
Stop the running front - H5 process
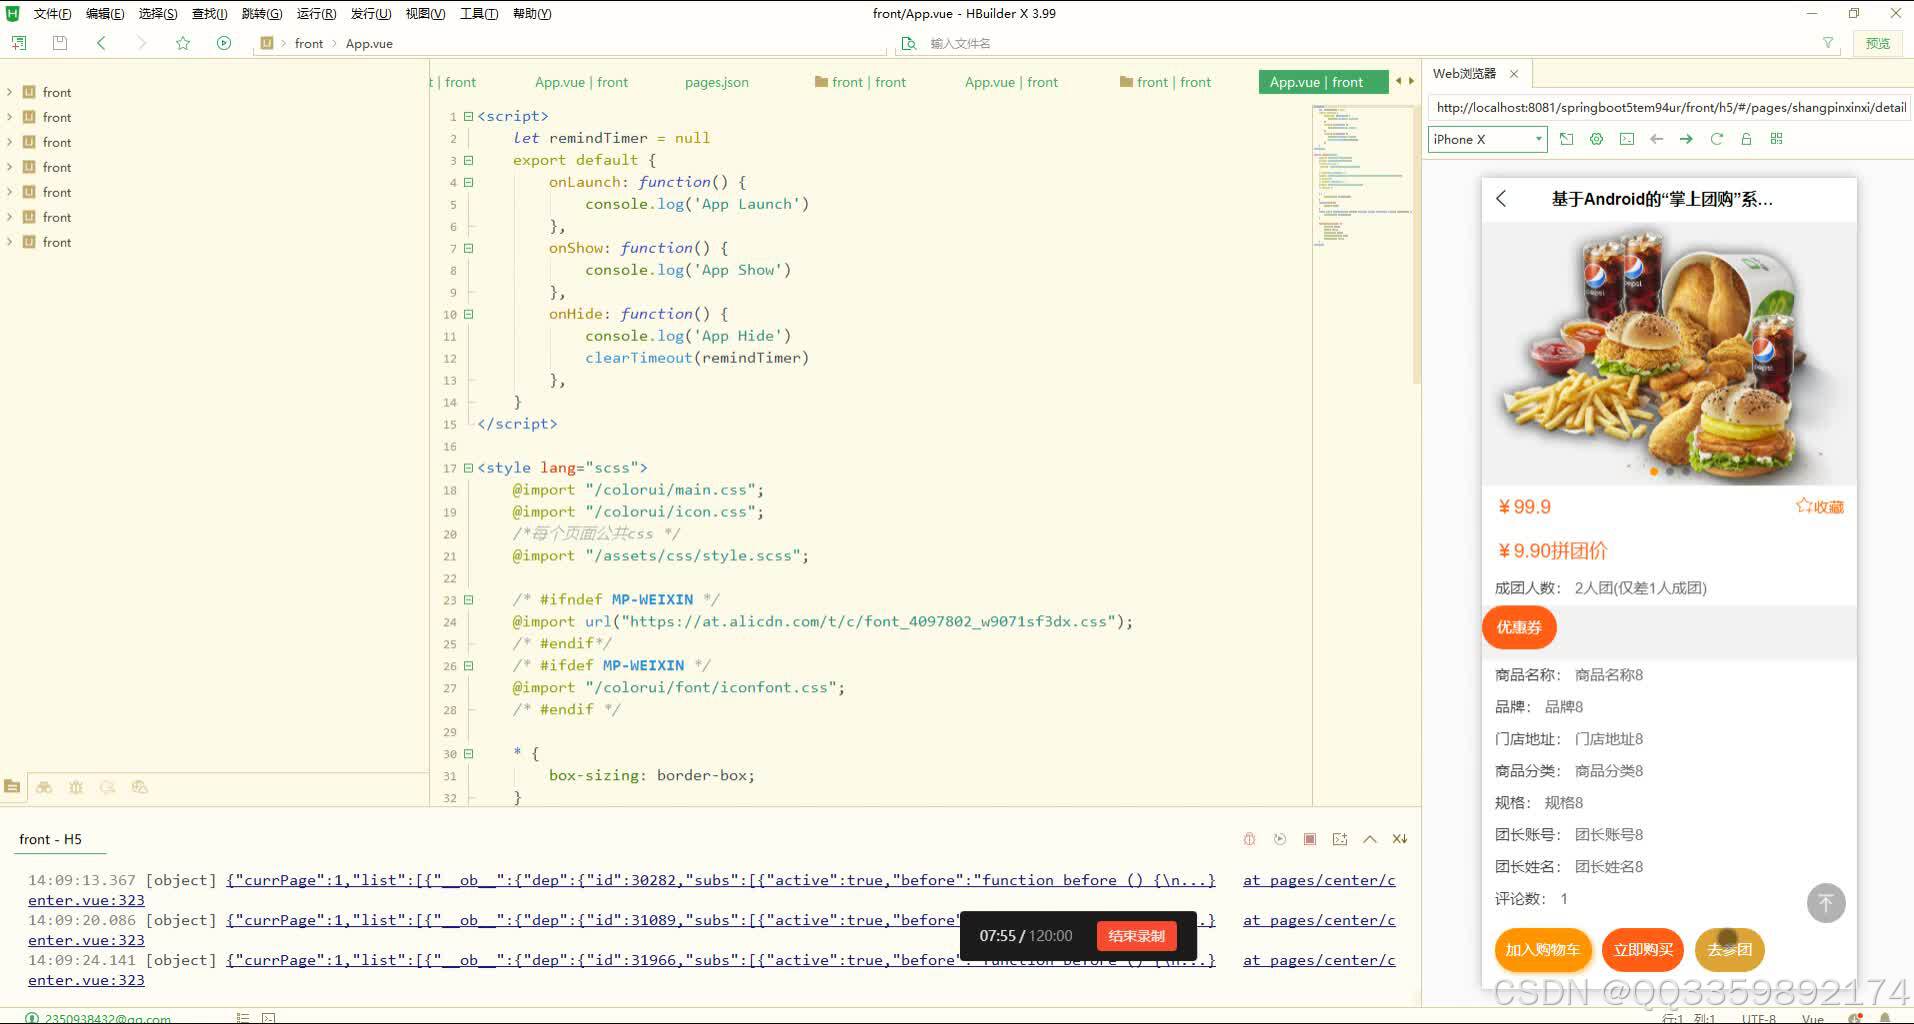1310,839
